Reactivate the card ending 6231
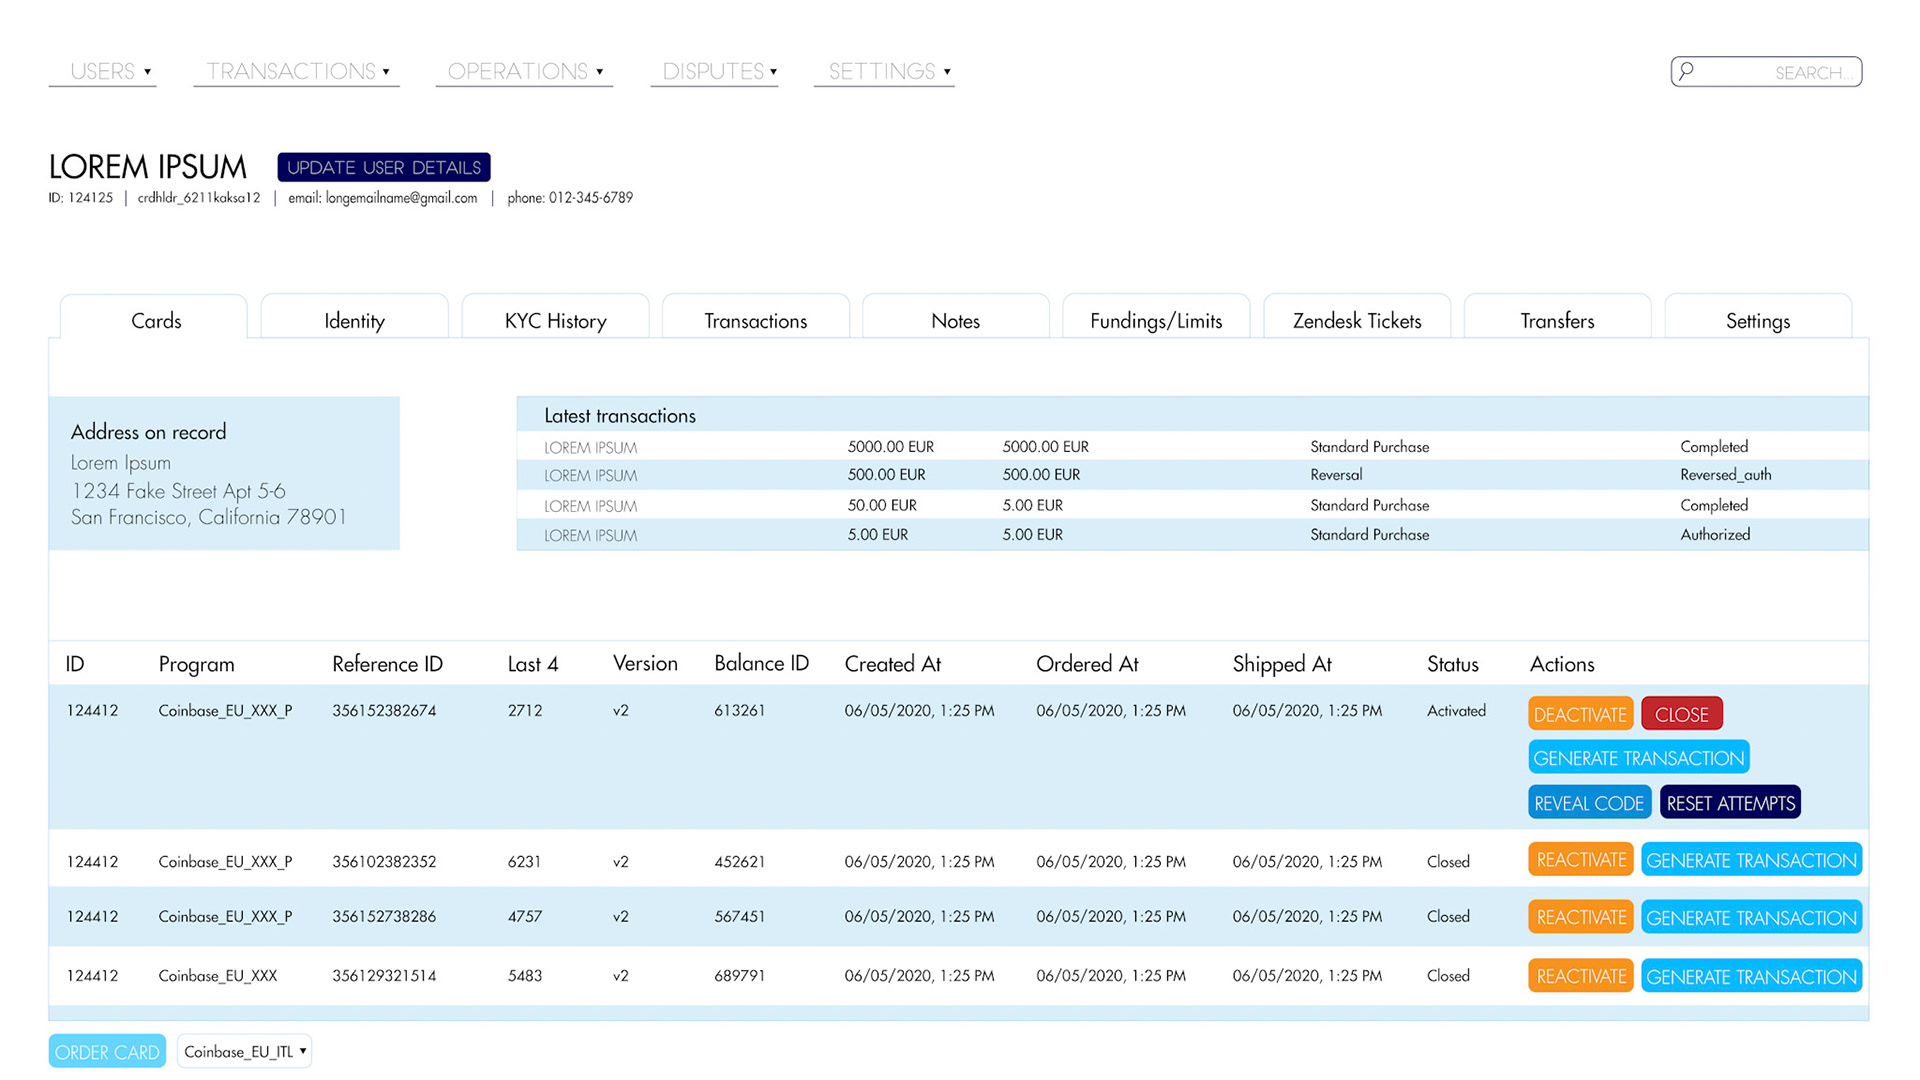1920x1080 pixels. [1580, 860]
